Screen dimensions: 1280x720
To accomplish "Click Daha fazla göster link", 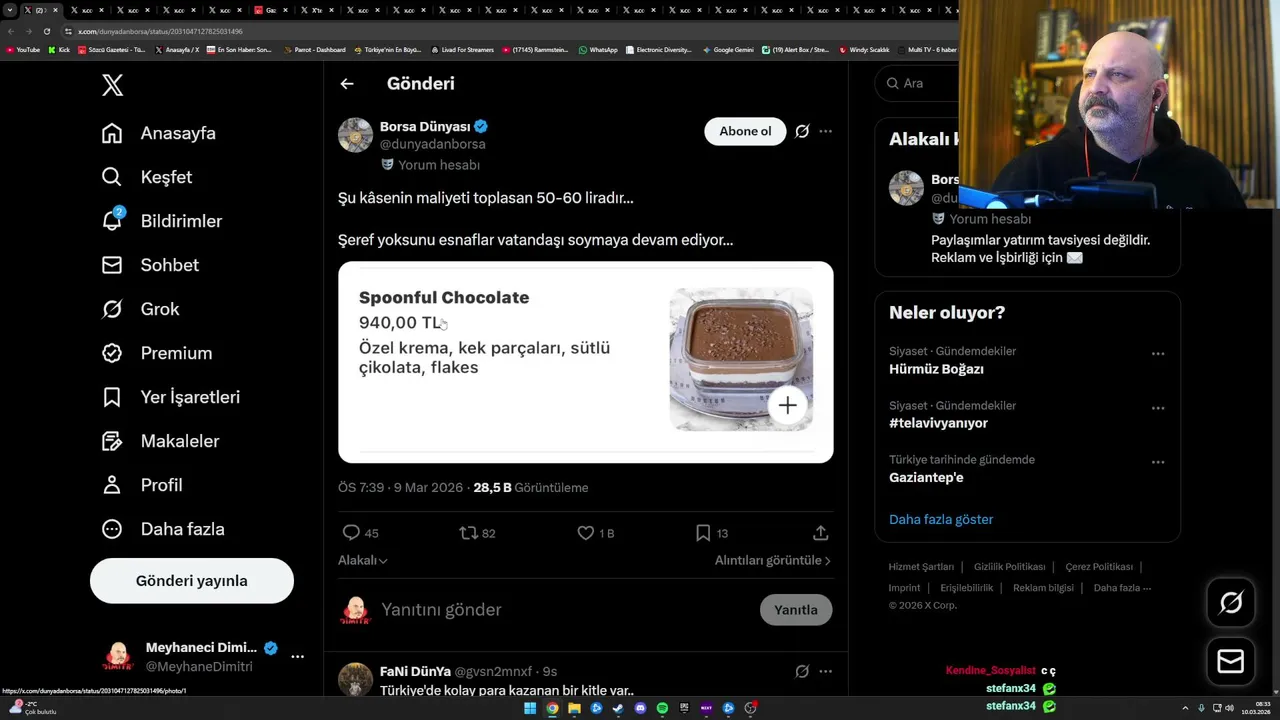I will pos(941,520).
